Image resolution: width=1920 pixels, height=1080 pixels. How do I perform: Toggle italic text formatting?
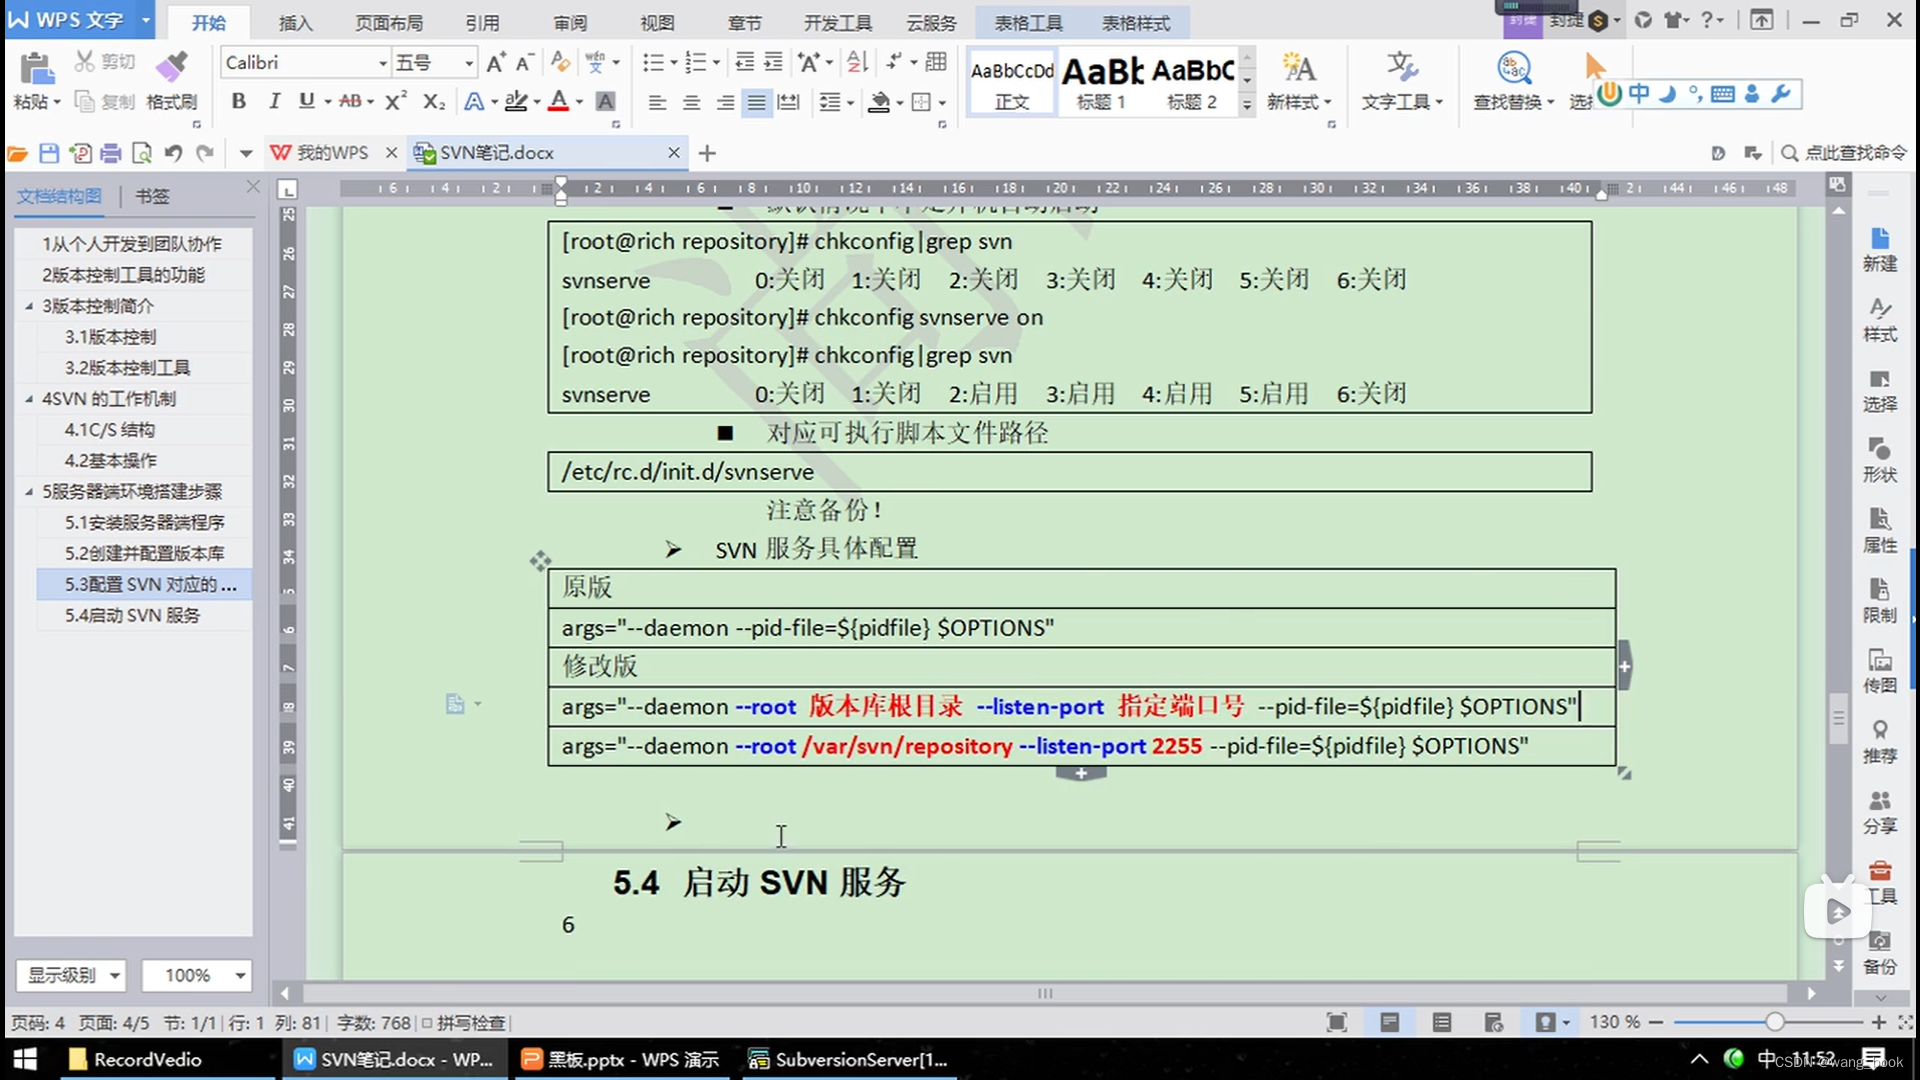pyautogui.click(x=274, y=101)
